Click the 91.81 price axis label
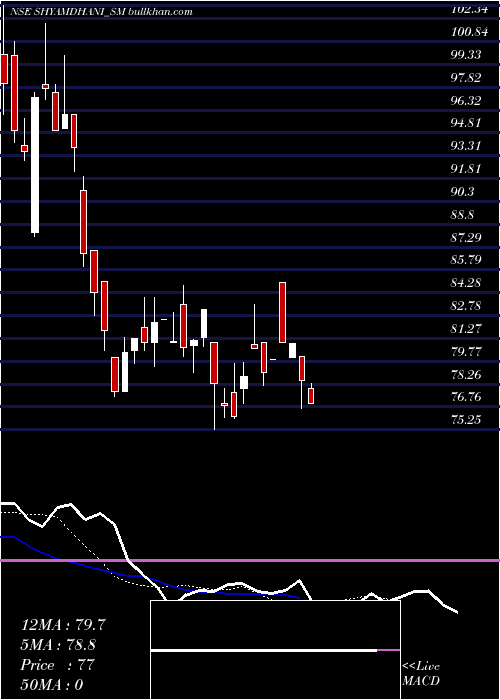500x700 pixels. tap(466, 169)
